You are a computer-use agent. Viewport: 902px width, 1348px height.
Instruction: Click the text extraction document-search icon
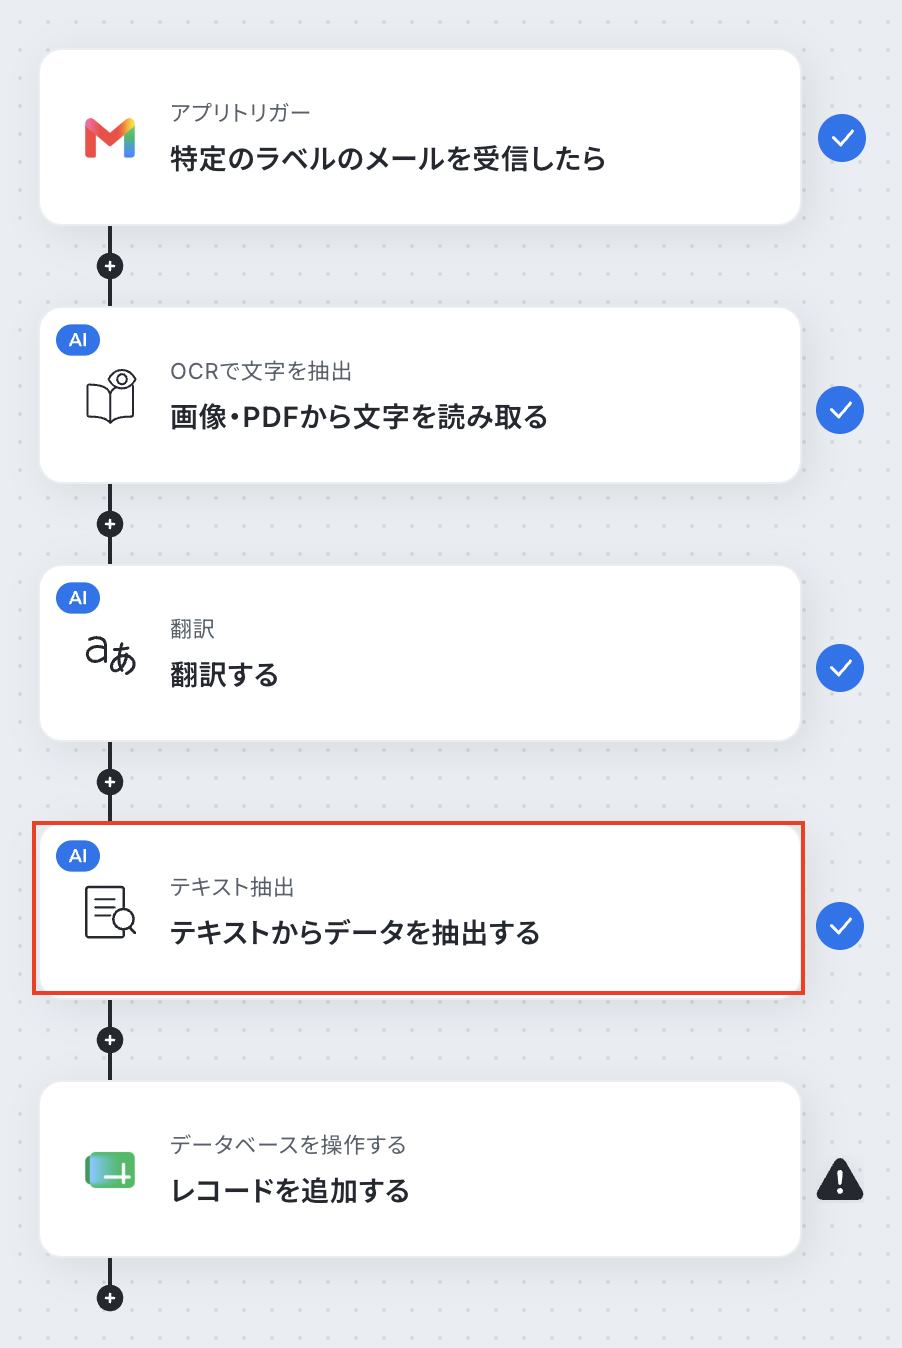(x=110, y=912)
